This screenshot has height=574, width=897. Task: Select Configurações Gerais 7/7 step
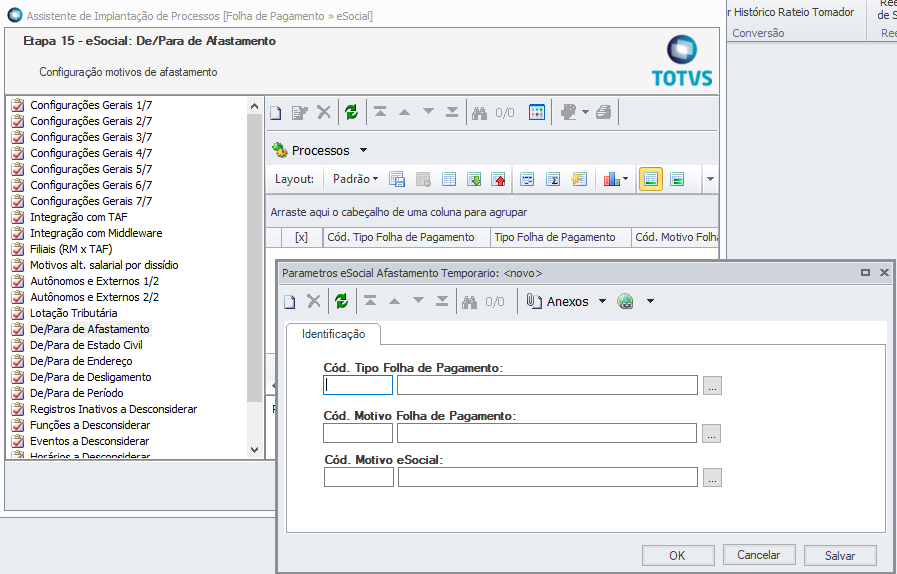click(x=90, y=201)
